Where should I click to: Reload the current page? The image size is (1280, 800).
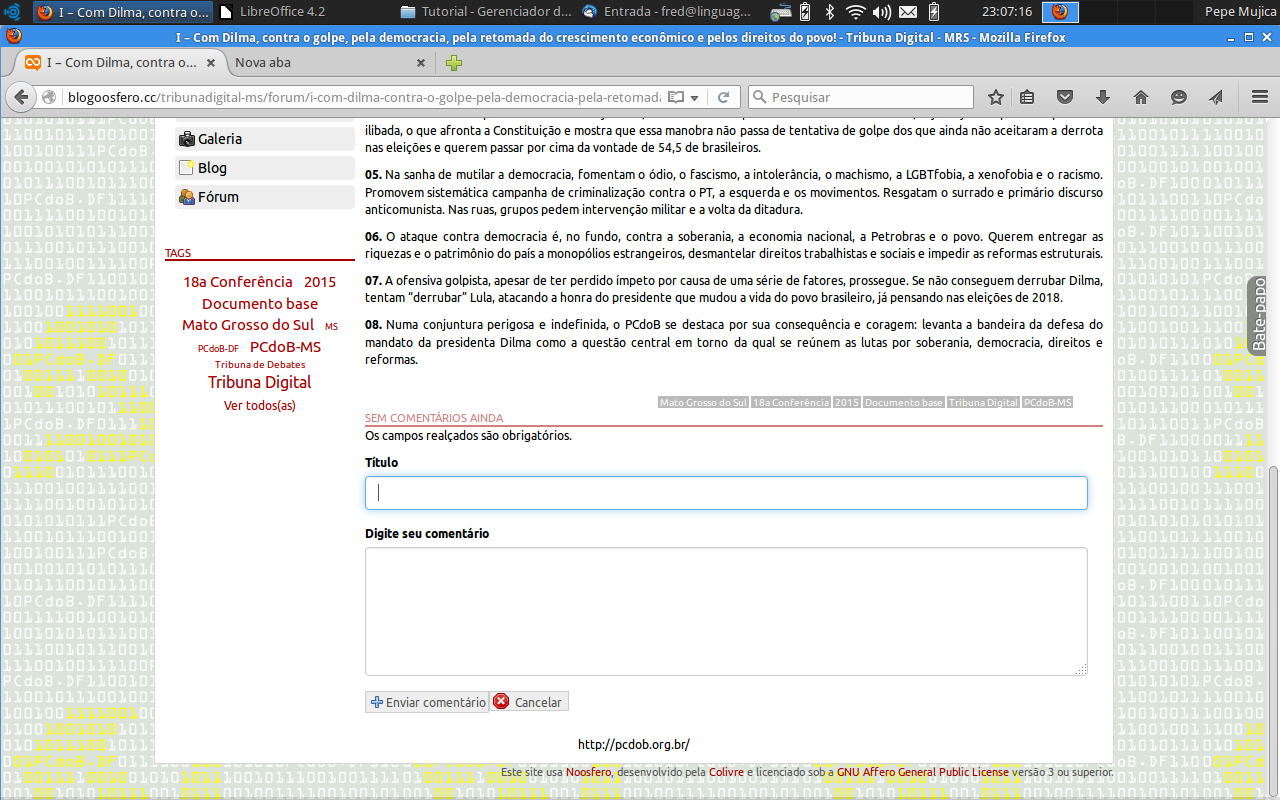[723, 97]
